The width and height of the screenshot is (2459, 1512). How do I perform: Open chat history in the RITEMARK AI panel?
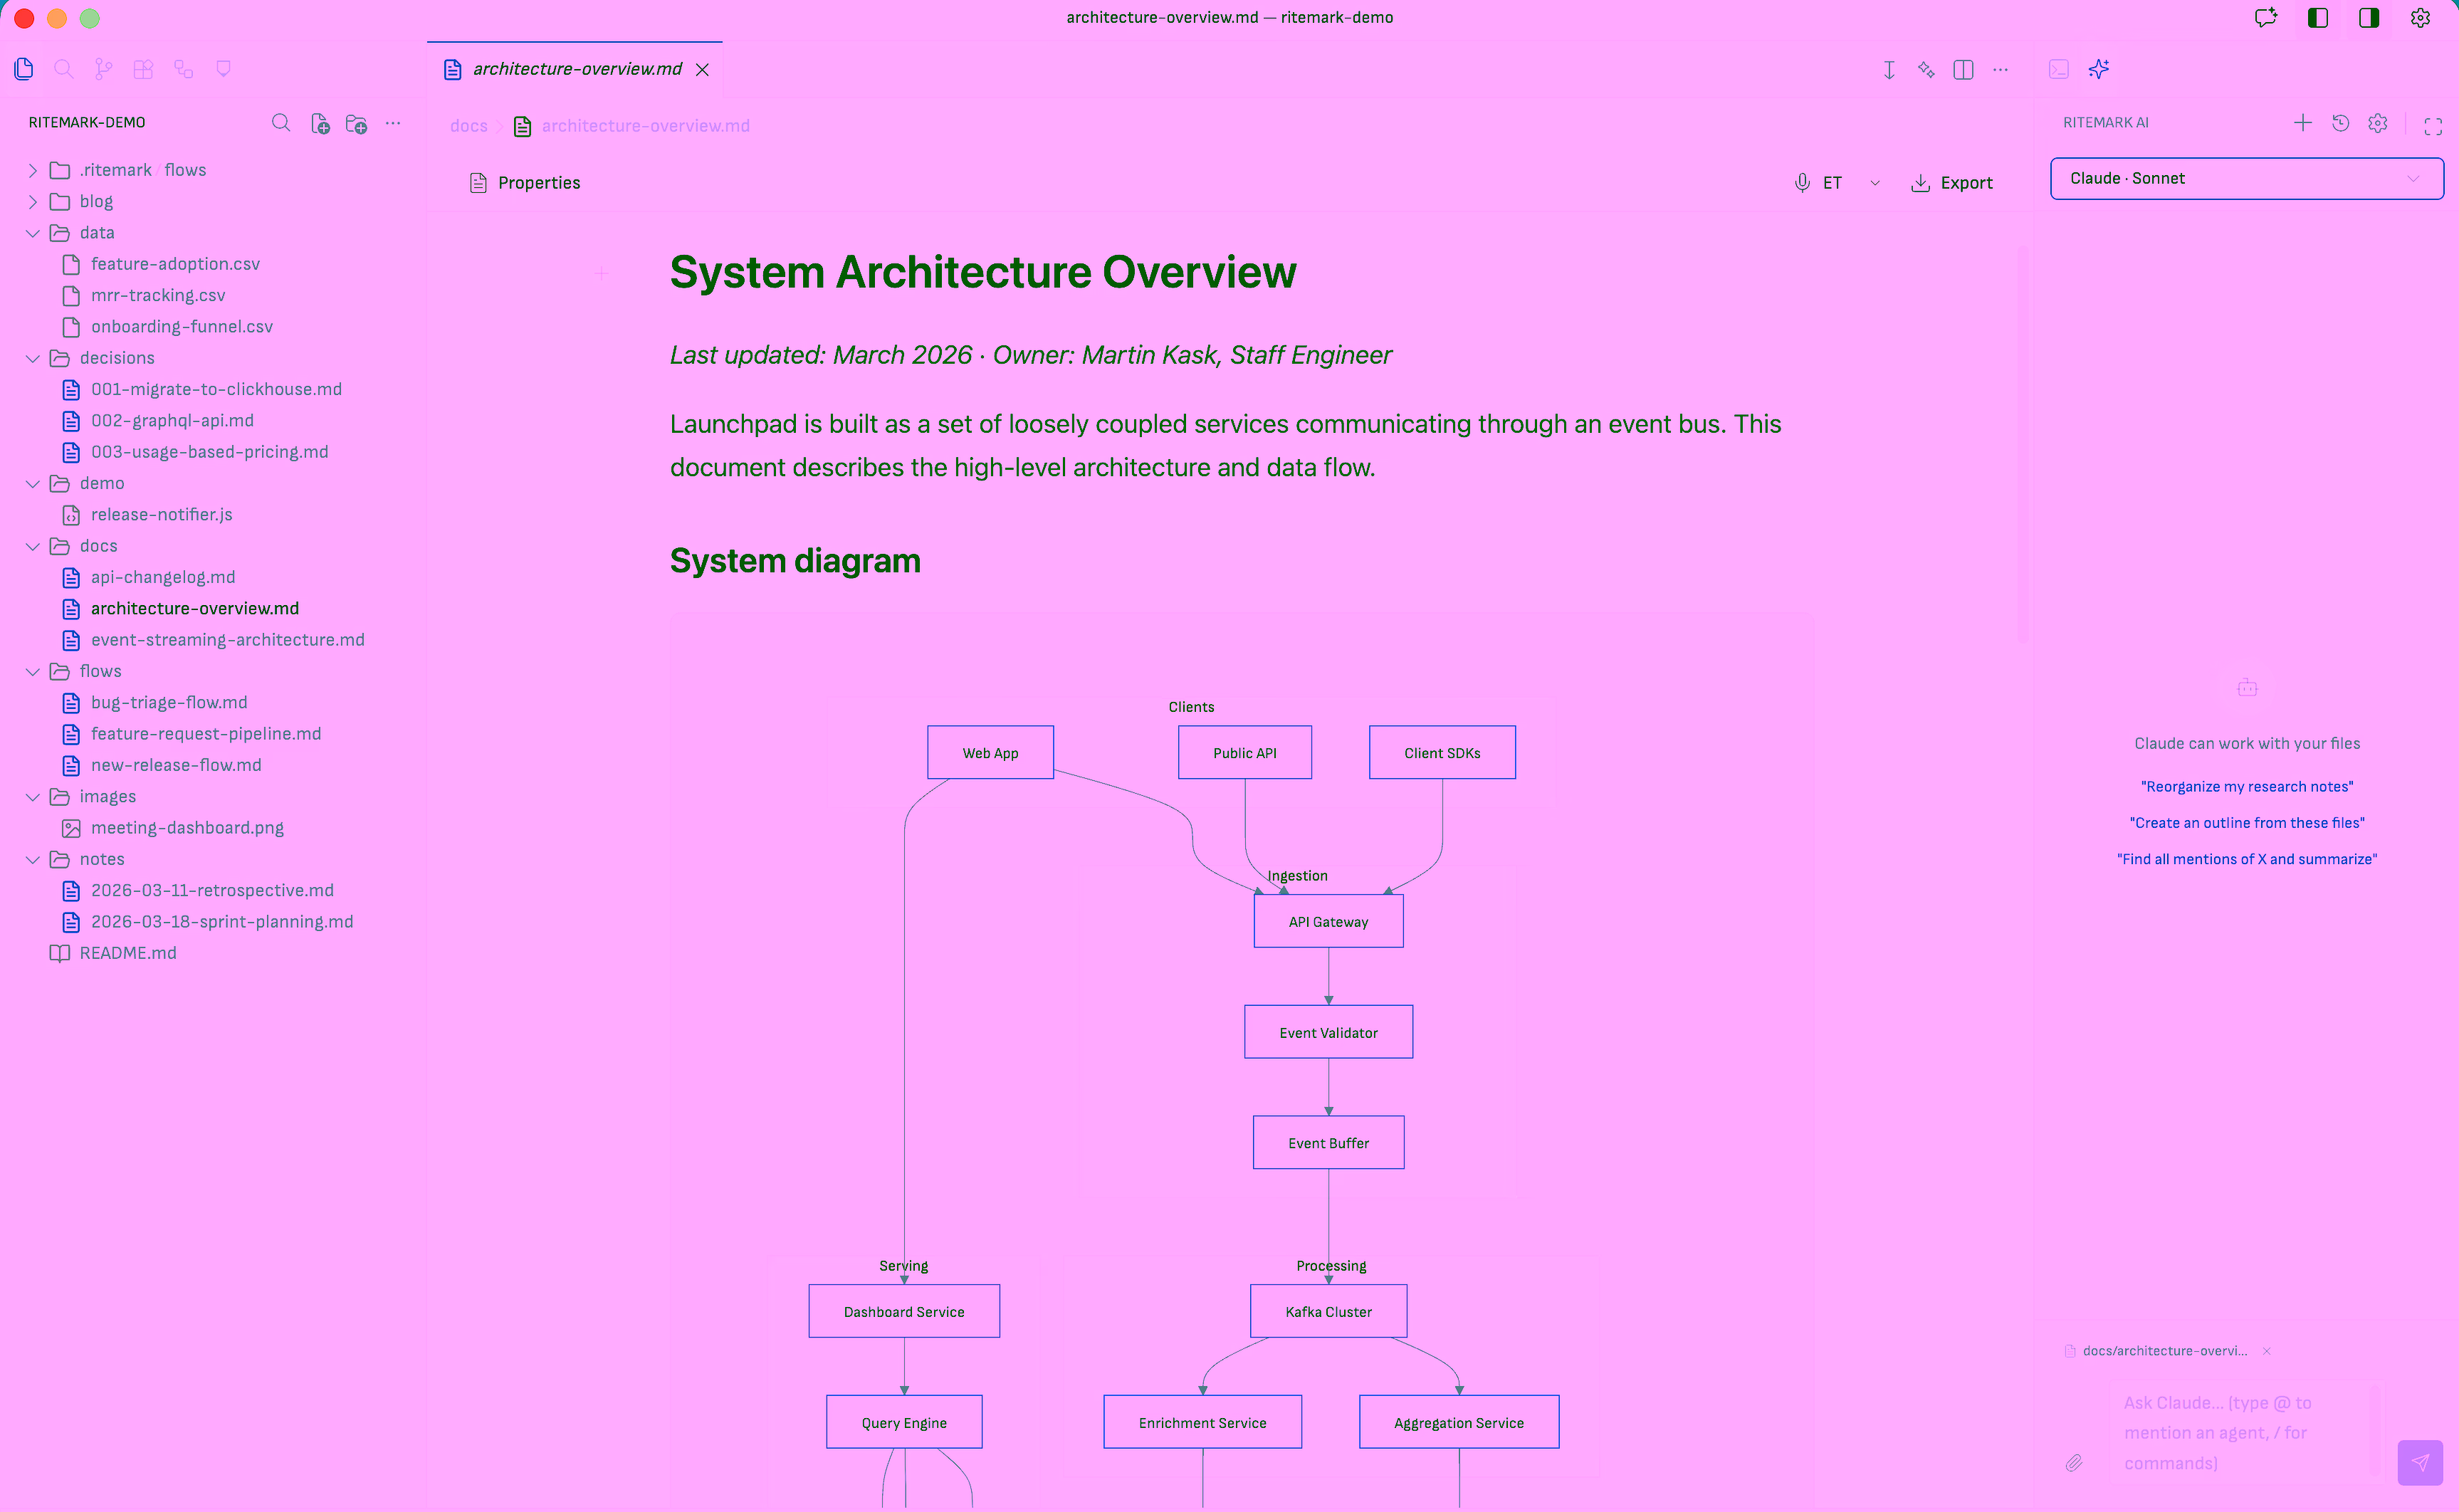pos(2340,122)
